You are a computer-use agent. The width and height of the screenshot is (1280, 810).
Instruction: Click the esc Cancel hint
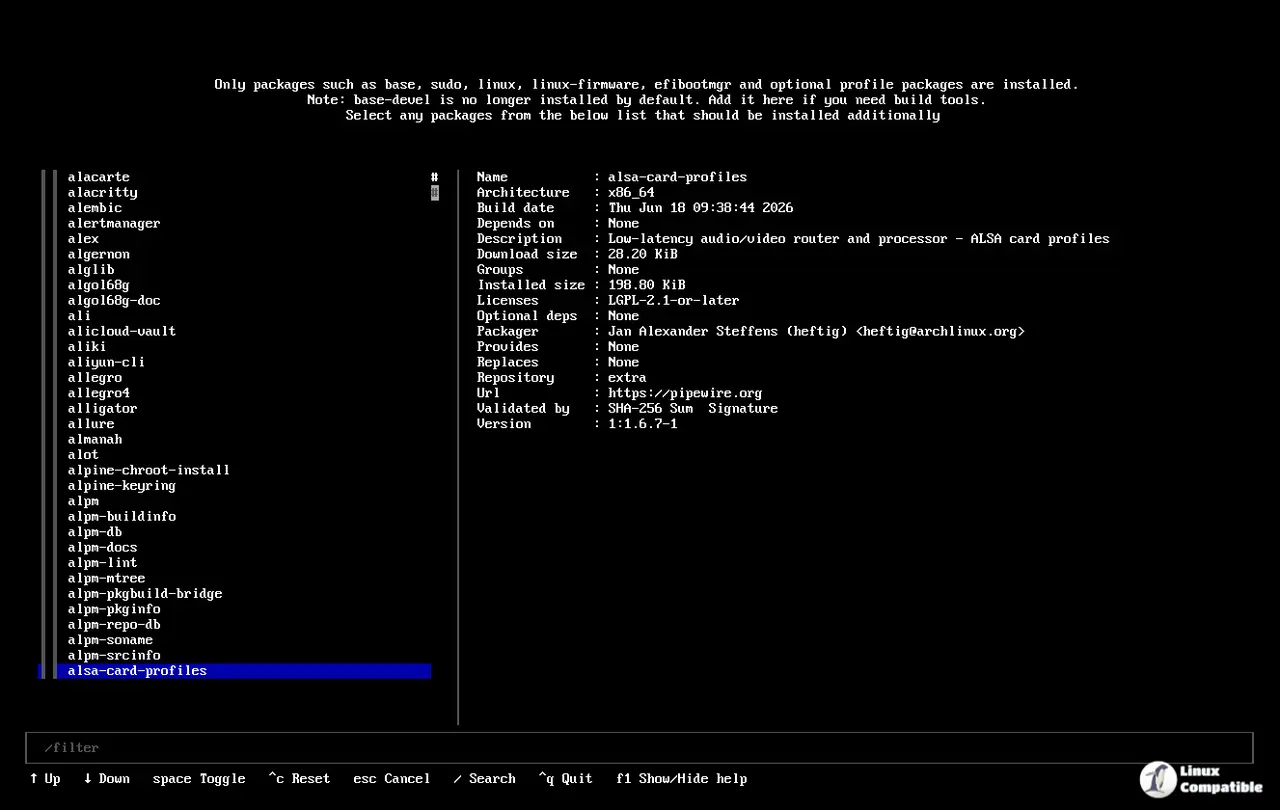[x=392, y=779]
